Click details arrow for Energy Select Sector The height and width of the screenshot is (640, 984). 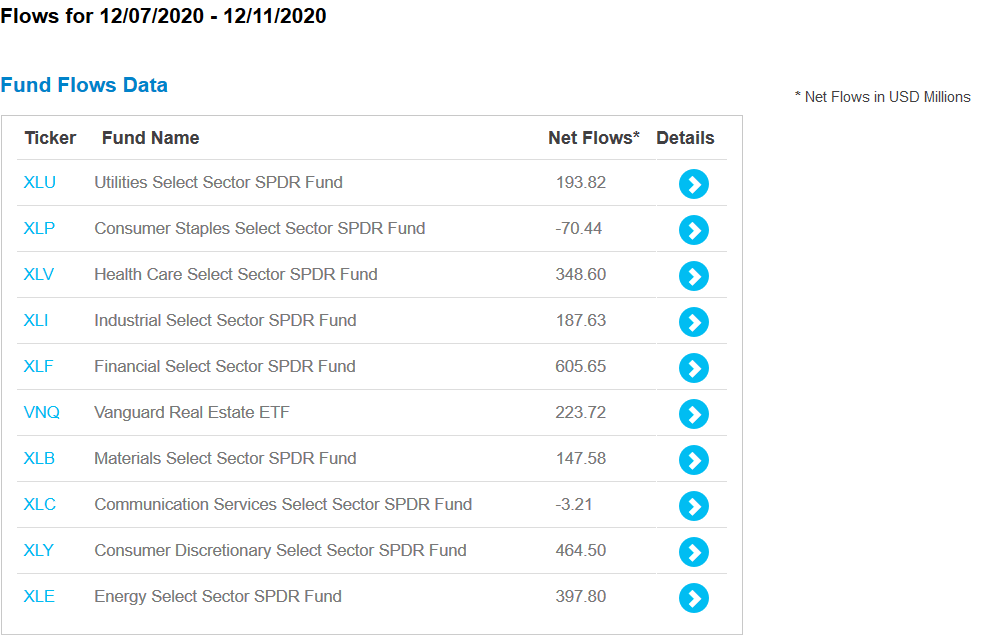click(693, 598)
